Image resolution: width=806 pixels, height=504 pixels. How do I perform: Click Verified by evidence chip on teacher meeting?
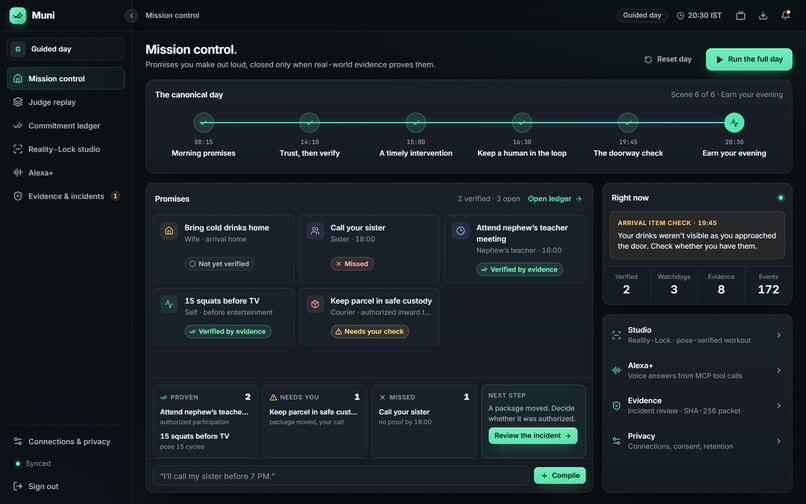click(x=519, y=269)
